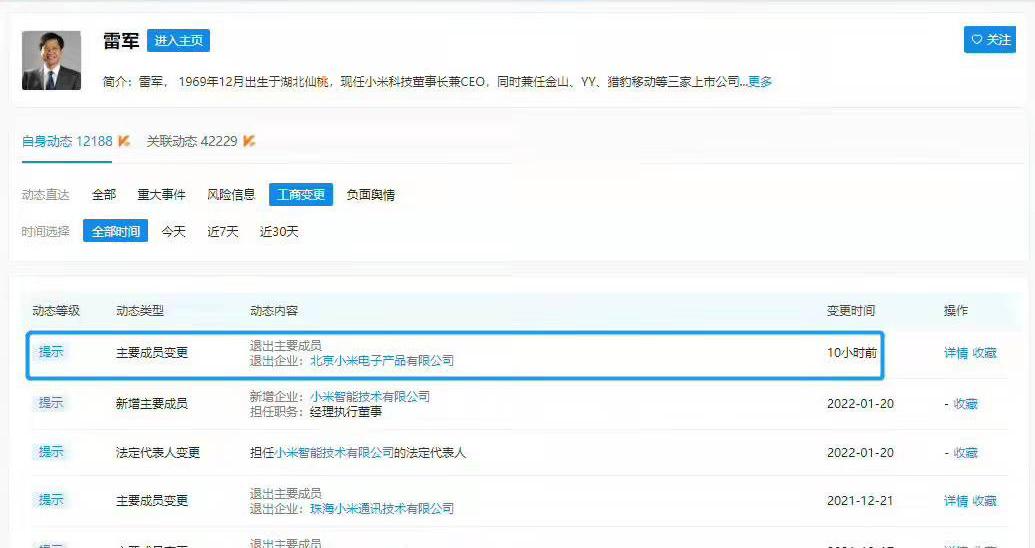Choose 近30天 time range
Viewport: 1035px width, 548px height.
(279, 231)
